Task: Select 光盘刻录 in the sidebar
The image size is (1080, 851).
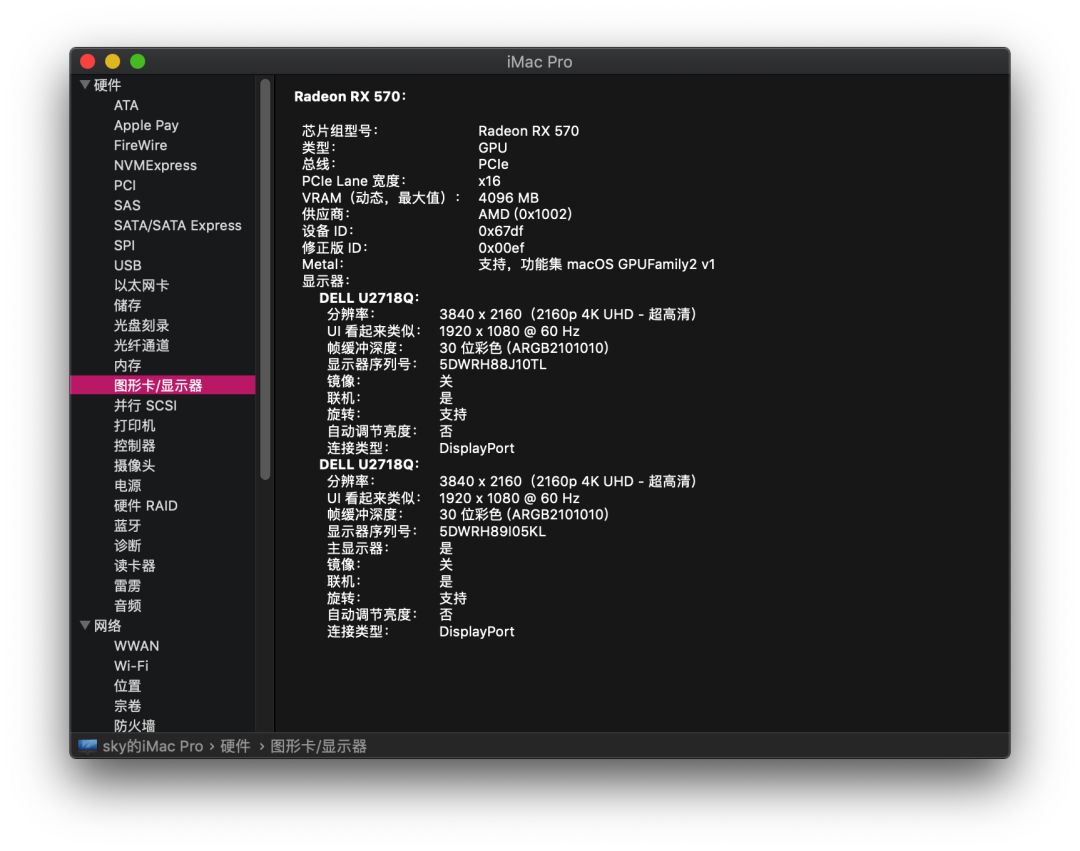Action: pyautogui.click(x=141, y=325)
